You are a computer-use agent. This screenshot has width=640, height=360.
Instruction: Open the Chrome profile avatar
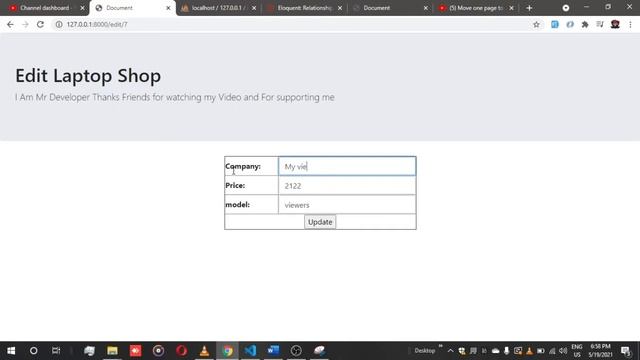615,24
